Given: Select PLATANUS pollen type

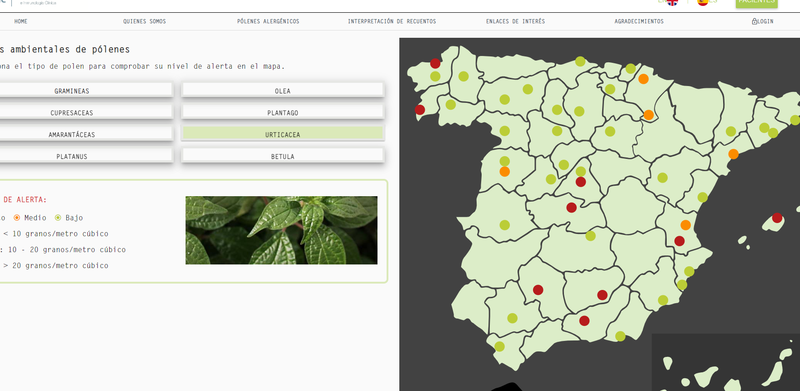Looking at the screenshot, I should point(72,157).
